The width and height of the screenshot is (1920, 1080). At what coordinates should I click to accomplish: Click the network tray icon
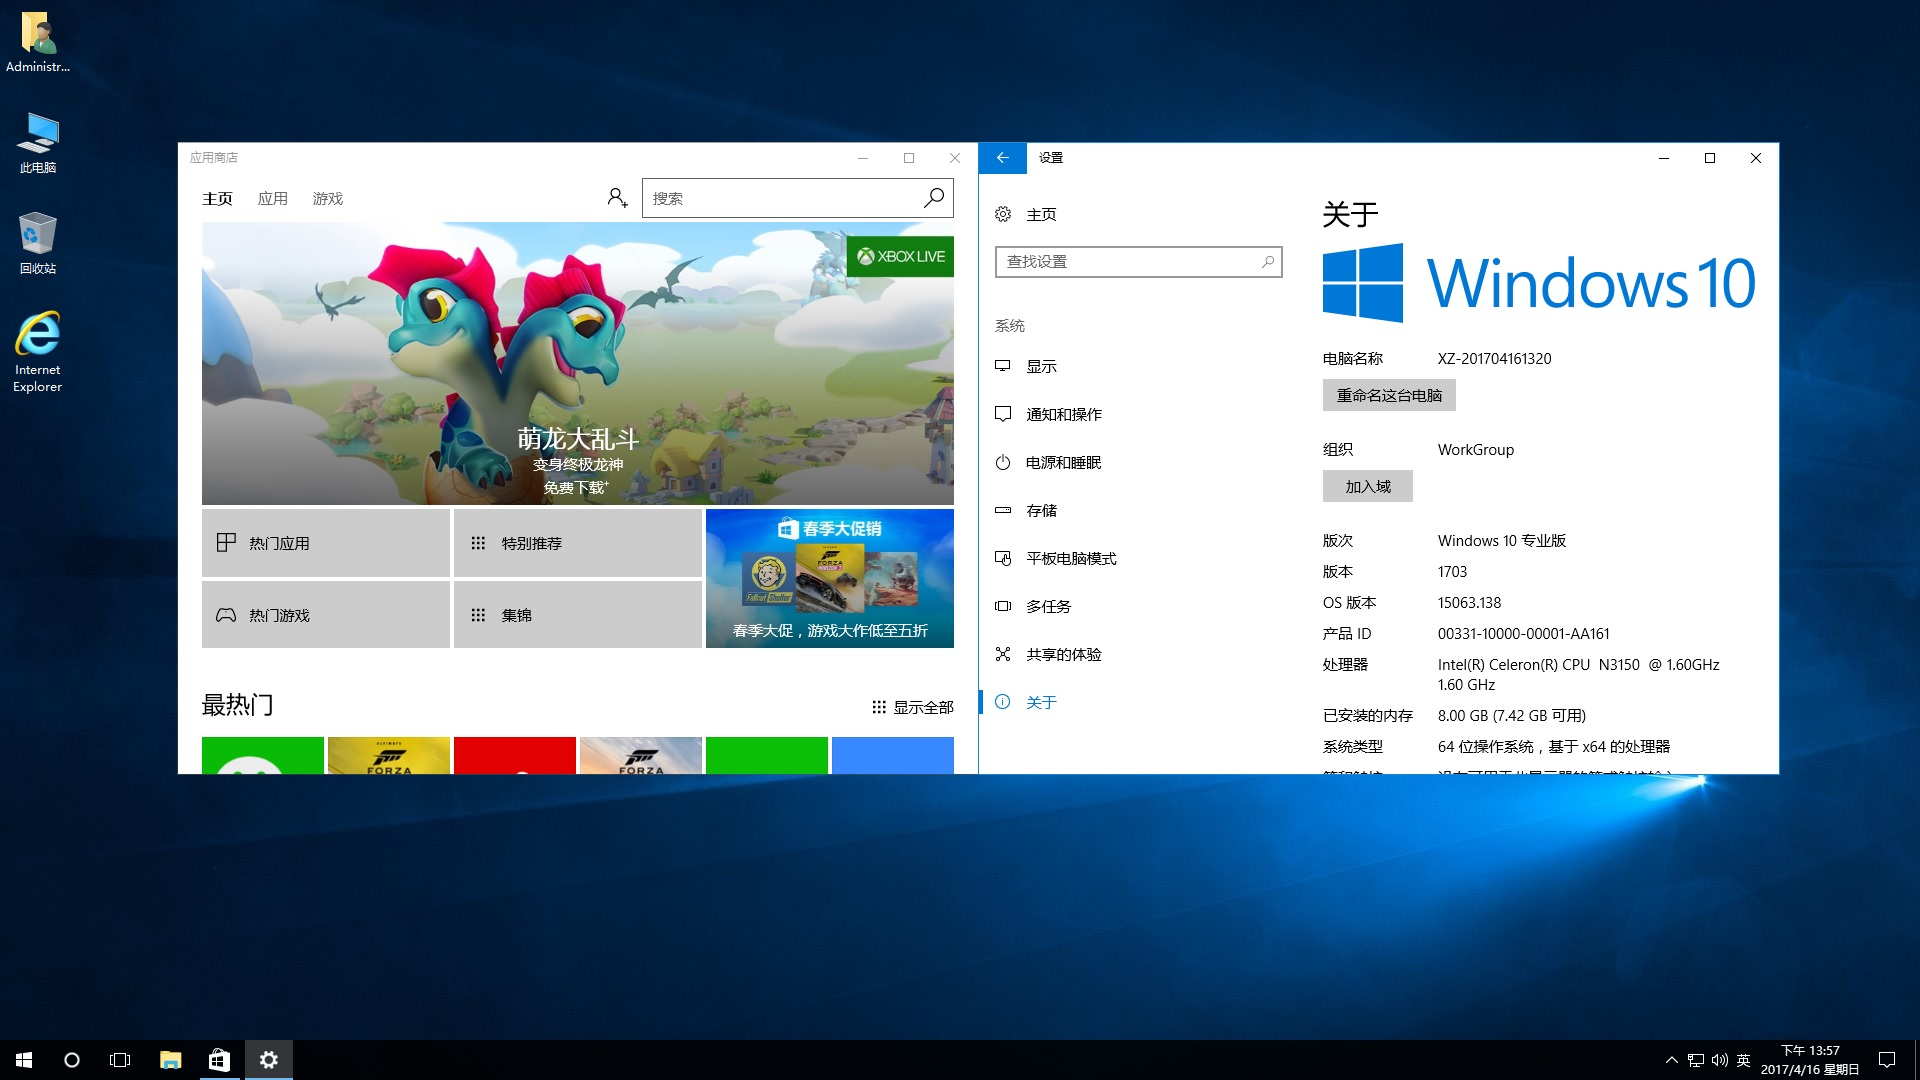coord(1696,1060)
